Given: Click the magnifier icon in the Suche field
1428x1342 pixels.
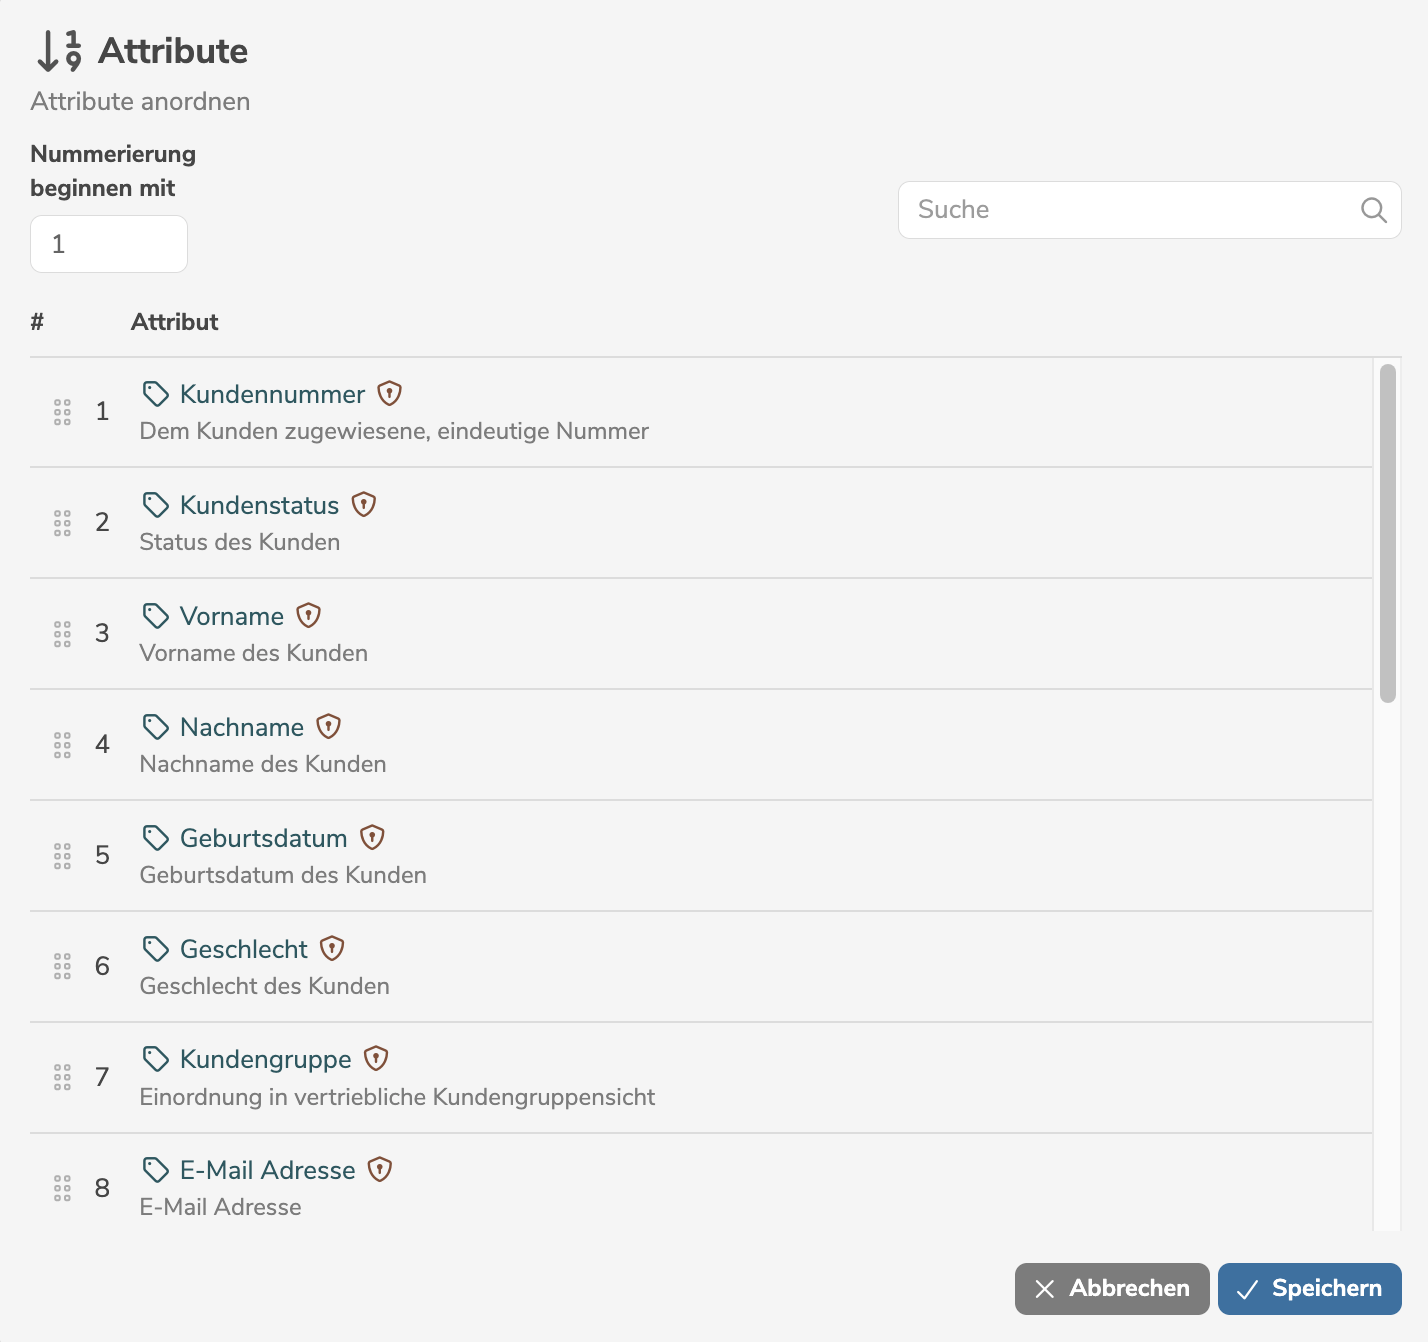Looking at the screenshot, I should (1373, 210).
